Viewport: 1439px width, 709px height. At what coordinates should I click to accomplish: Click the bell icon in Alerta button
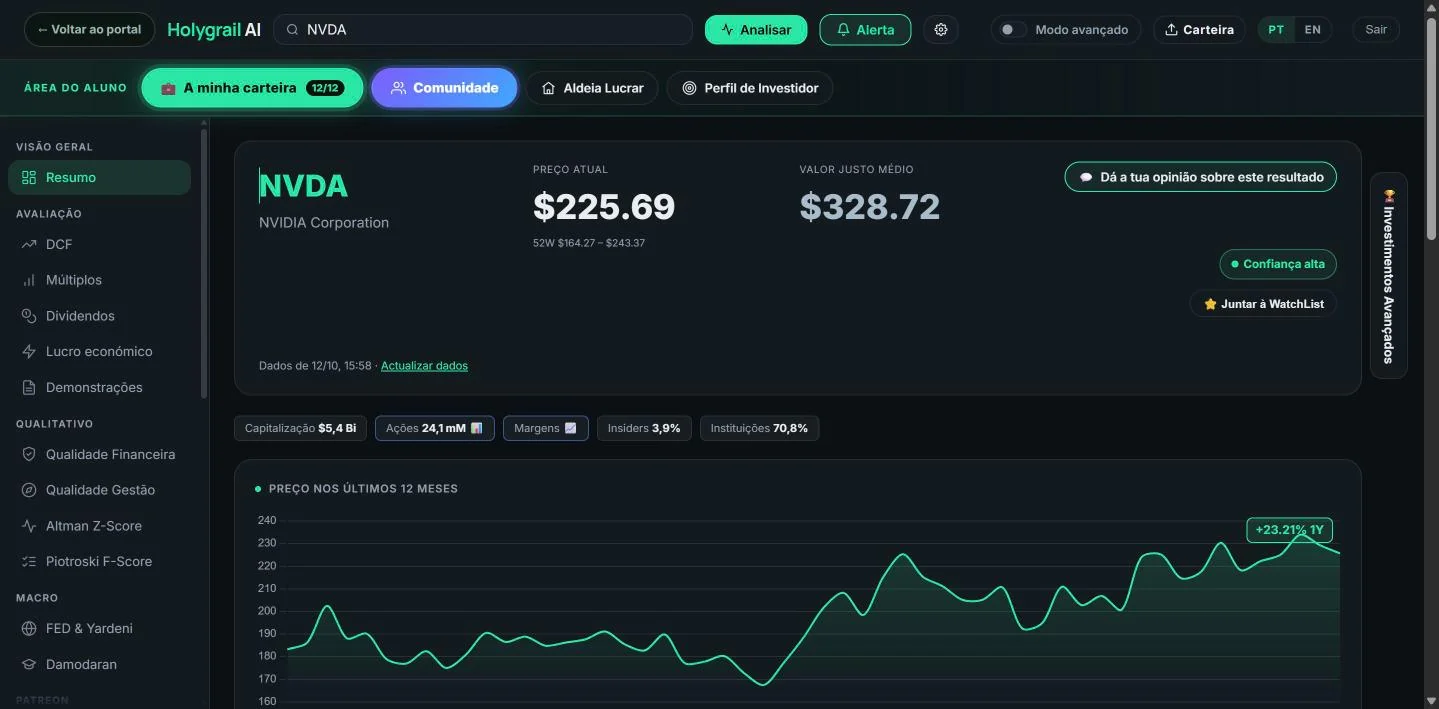[x=843, y=30]
